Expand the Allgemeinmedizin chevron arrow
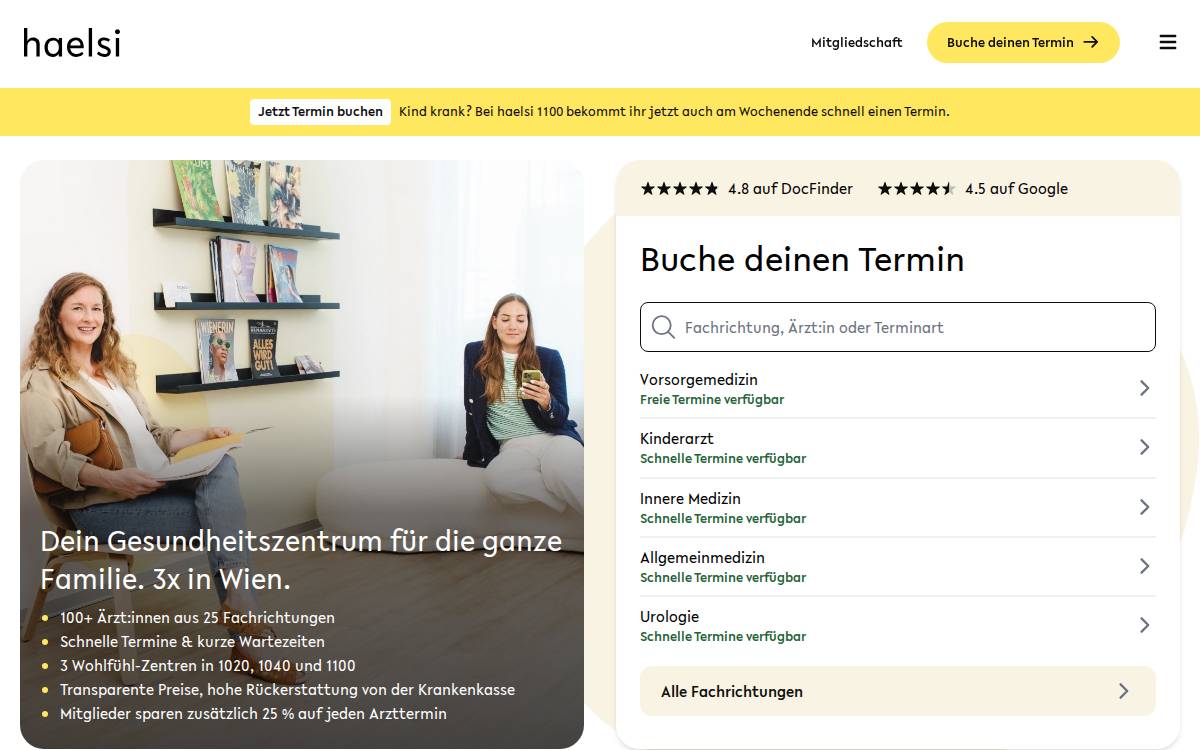Screen dimensions: 1200x750 1145,566
